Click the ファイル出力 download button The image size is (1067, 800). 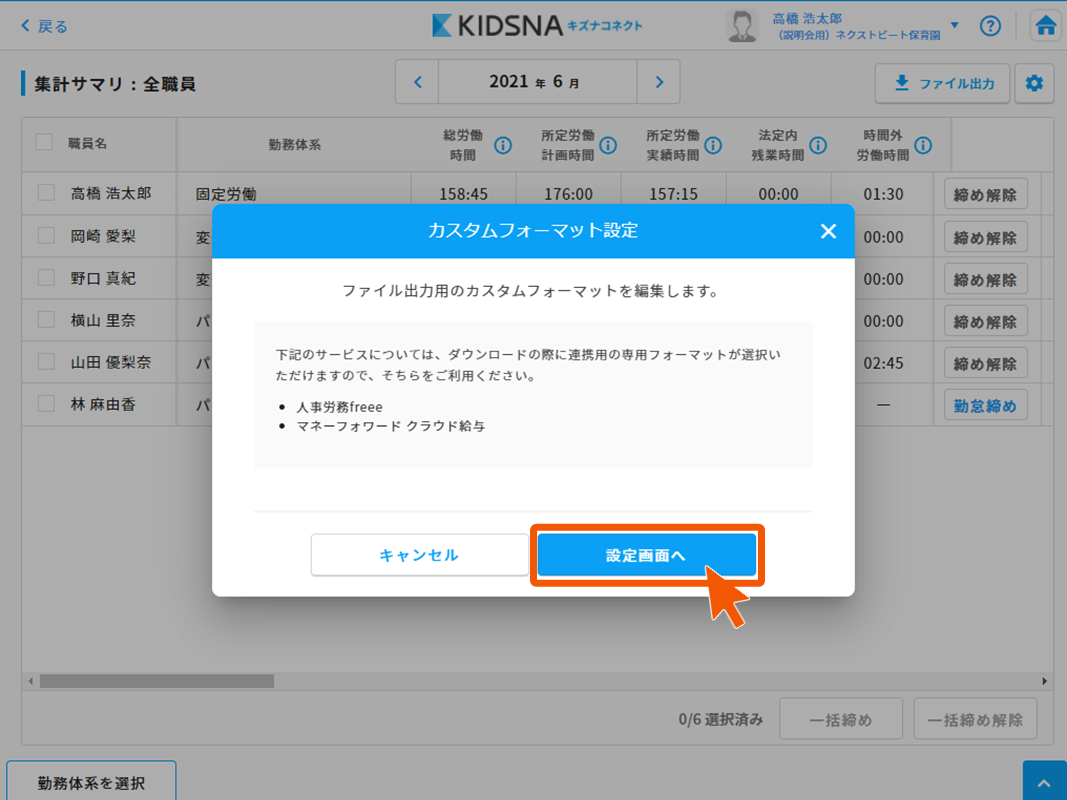click(x=943, y=84)
